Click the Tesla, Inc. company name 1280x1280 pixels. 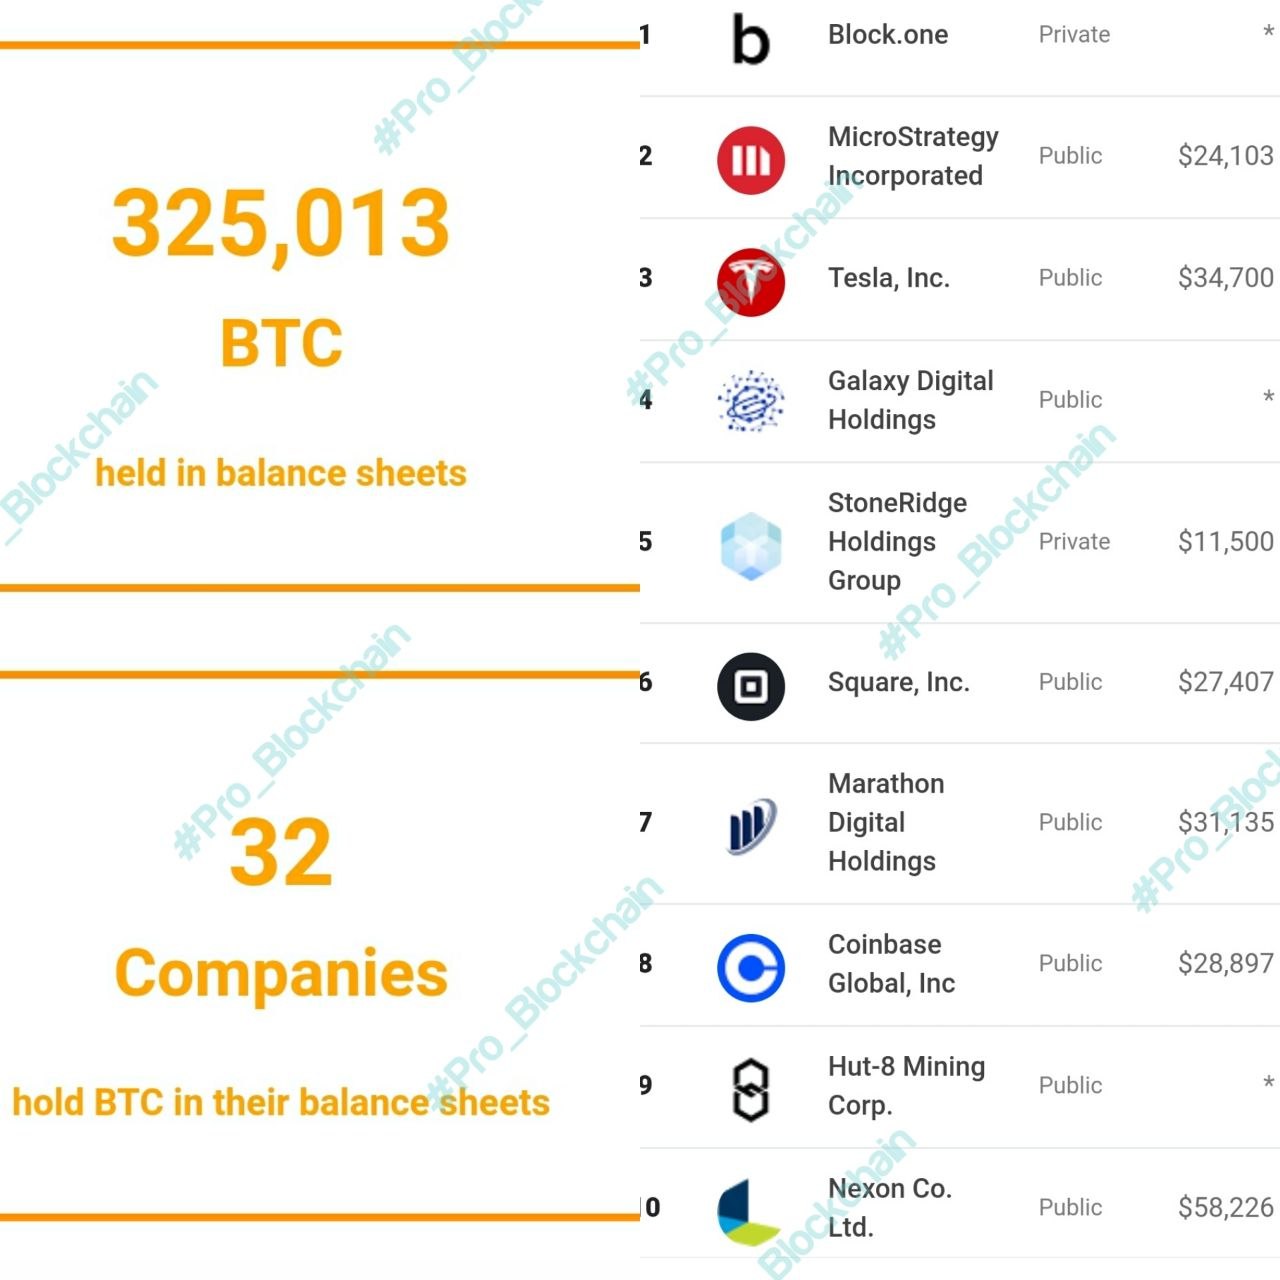tap(888, 278)
